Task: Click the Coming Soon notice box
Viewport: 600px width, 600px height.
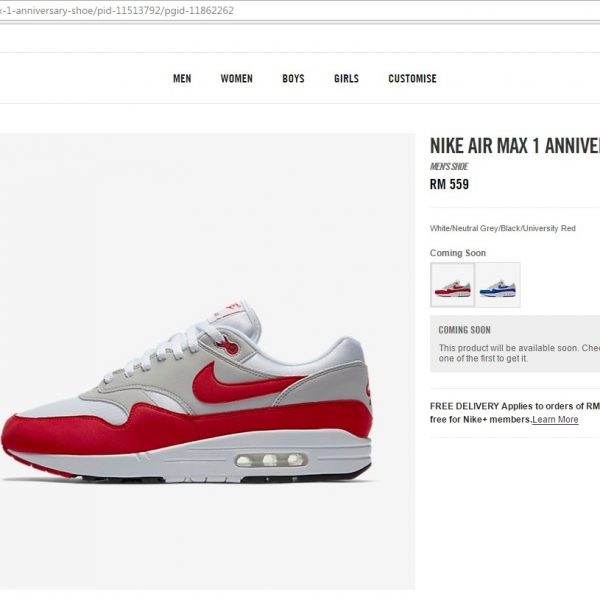Action: 515,344
